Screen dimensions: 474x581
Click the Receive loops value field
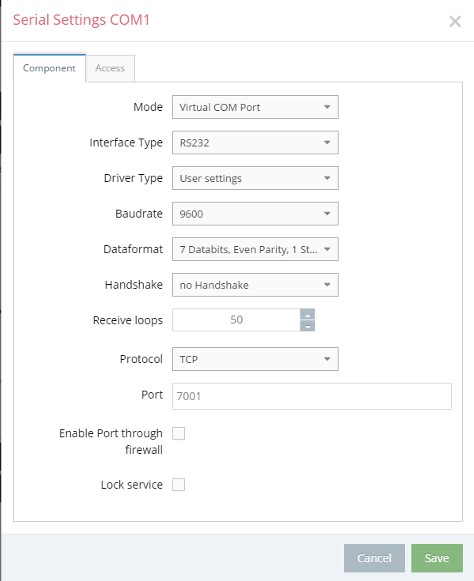pos(236,320)
